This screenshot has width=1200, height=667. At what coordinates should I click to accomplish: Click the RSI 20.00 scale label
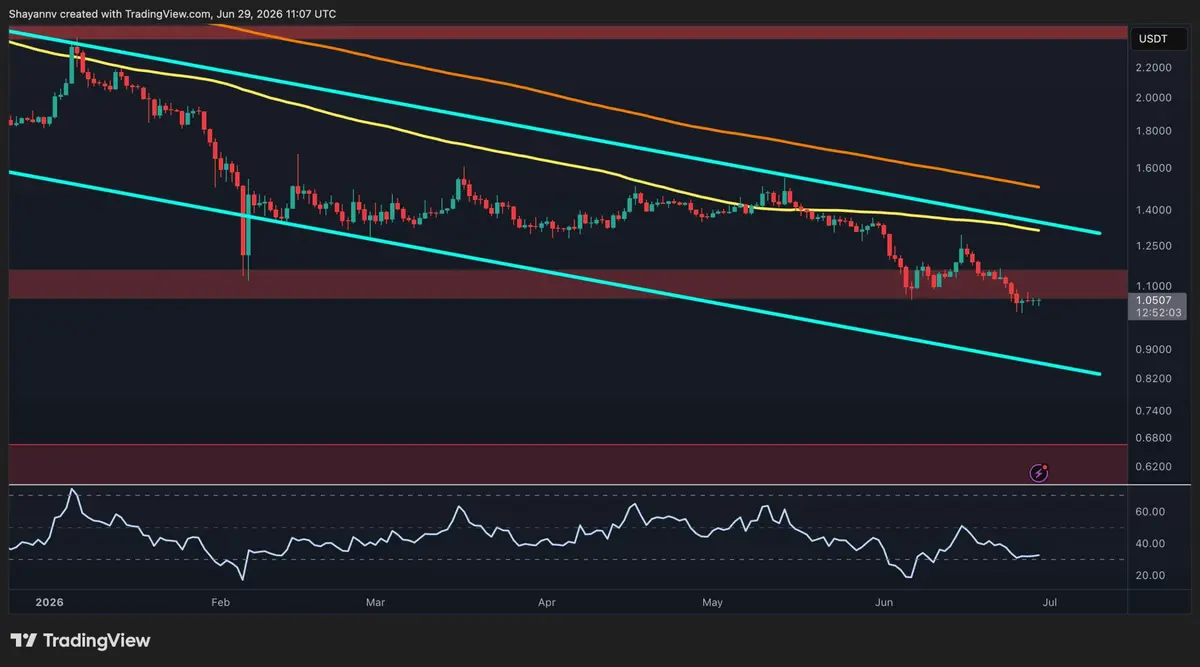1151,576
